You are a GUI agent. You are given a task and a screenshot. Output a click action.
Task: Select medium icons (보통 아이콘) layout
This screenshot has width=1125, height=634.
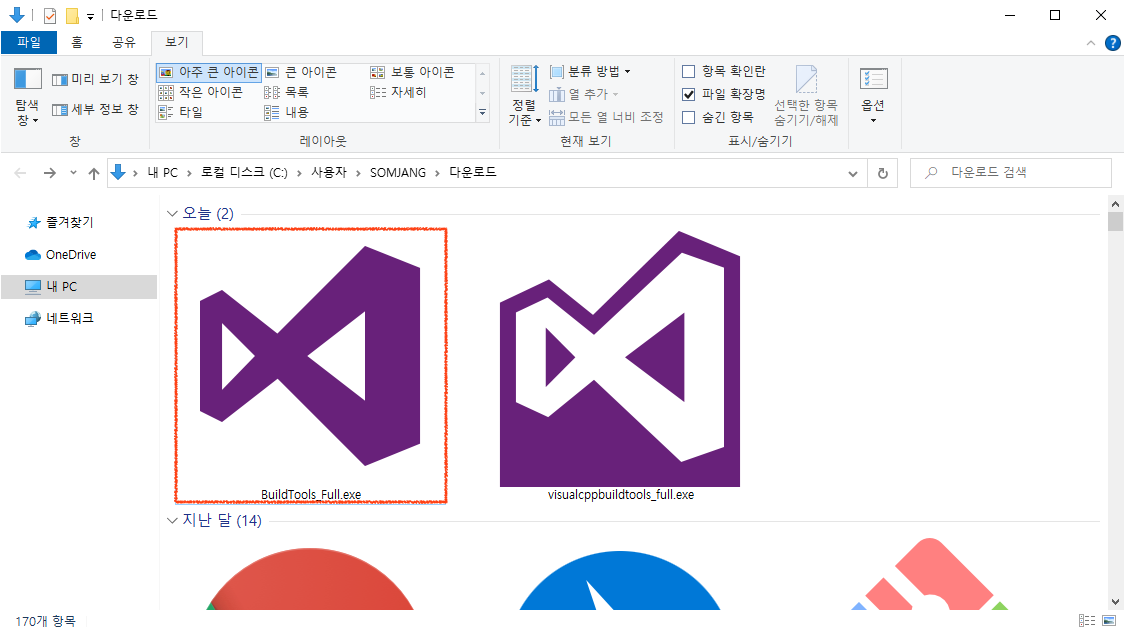413,72
